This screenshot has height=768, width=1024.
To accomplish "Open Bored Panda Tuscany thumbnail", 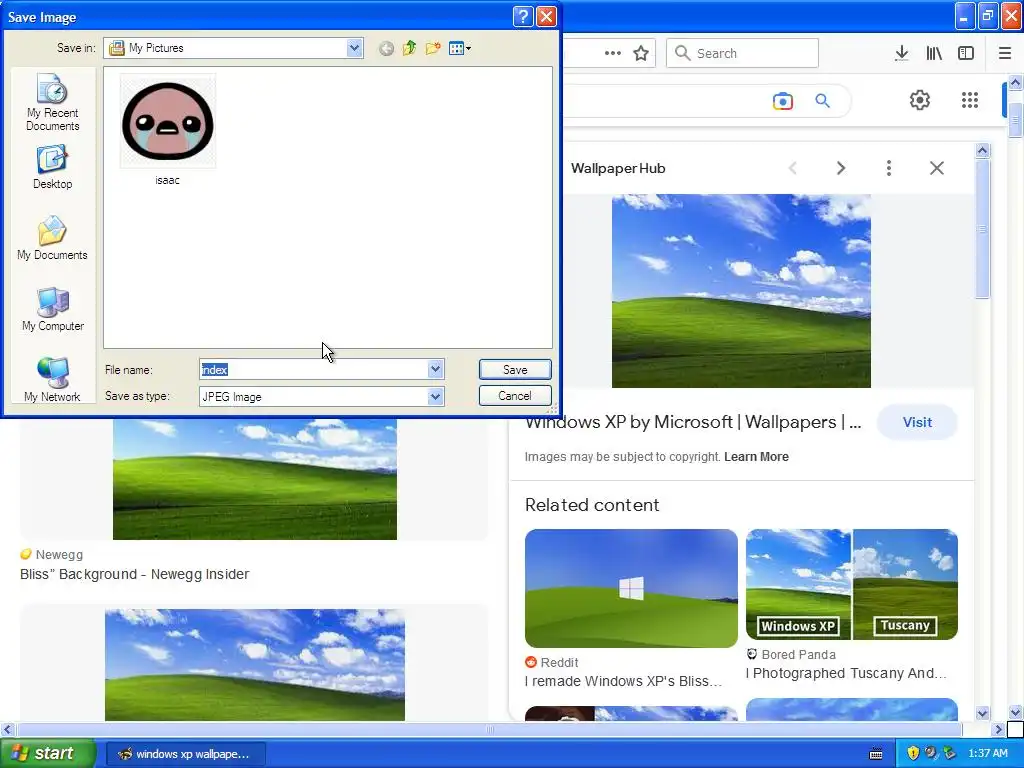I will [x=852, y=584].
